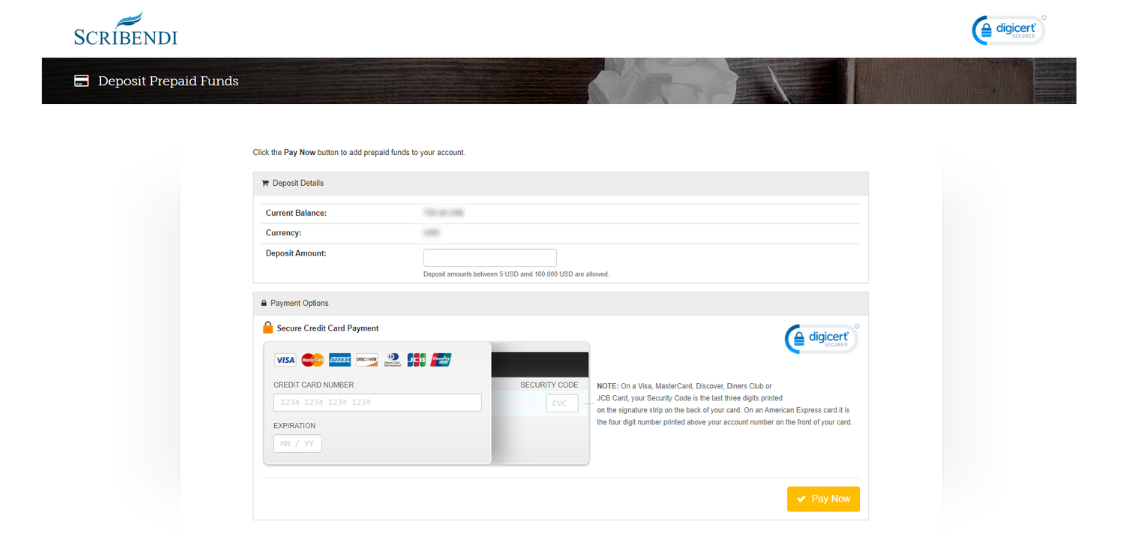Click the Current Balance label
Screen dimensions: 1131x539
pyautogui.click(x=296, y=213)
